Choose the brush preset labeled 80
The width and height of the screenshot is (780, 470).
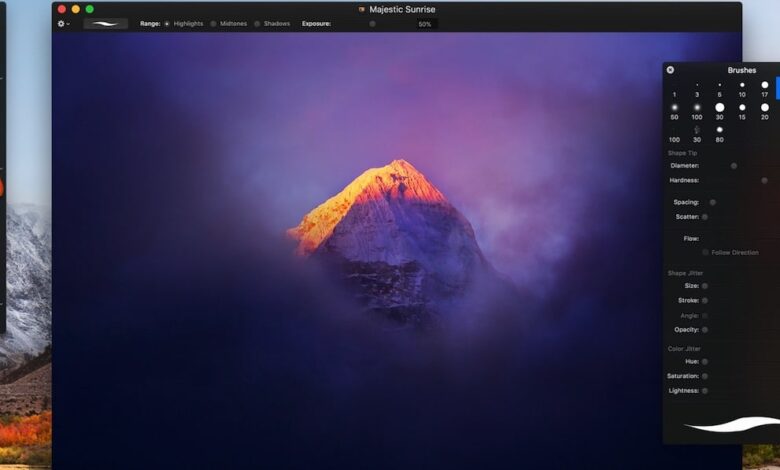click(x=719, y=130)
